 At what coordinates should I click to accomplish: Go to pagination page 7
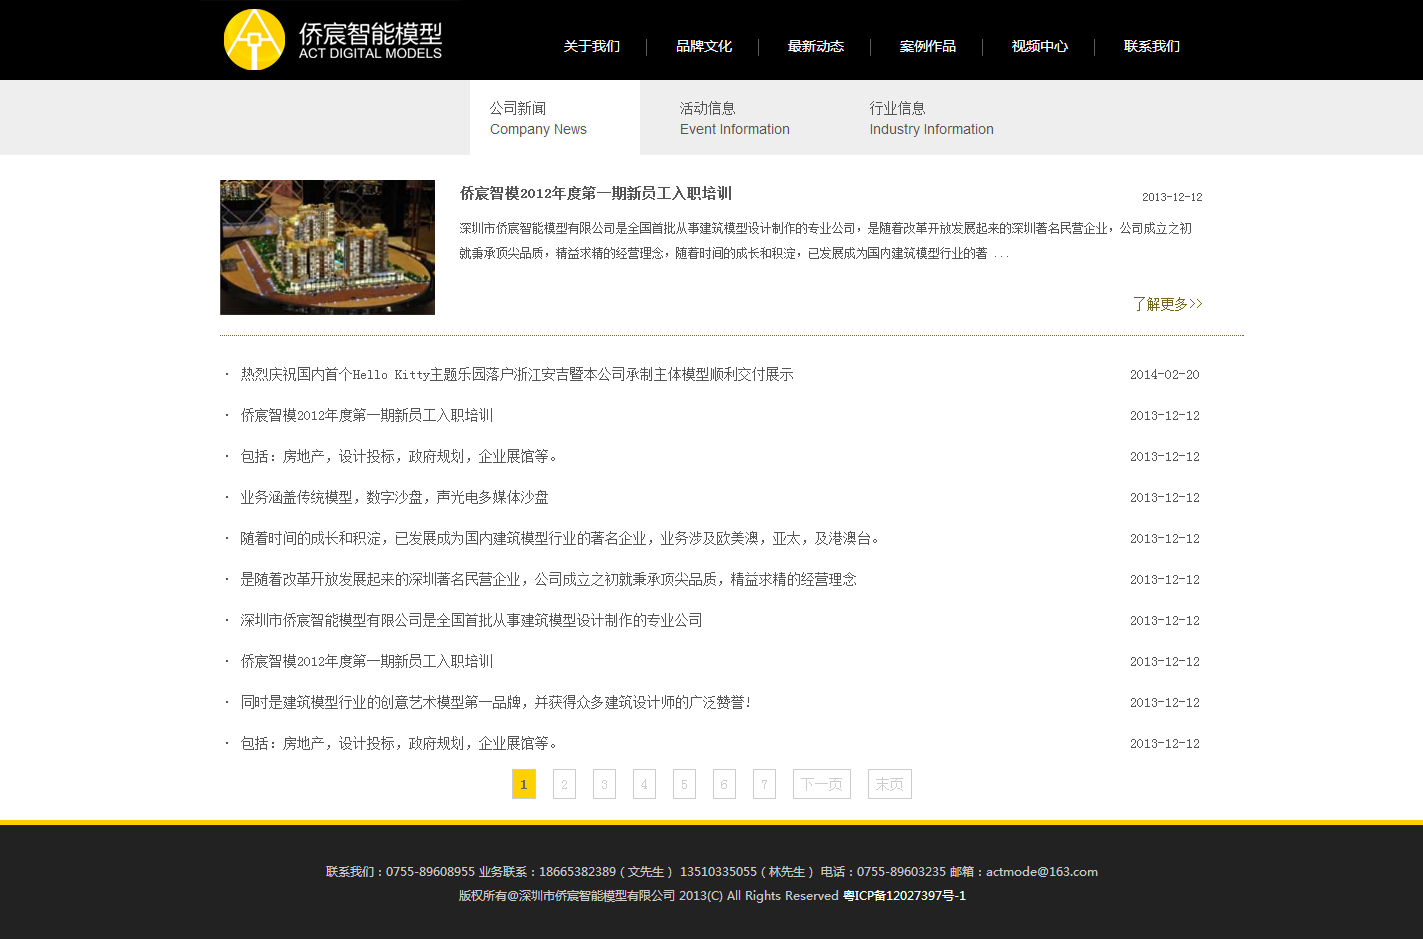click(764, 784)
